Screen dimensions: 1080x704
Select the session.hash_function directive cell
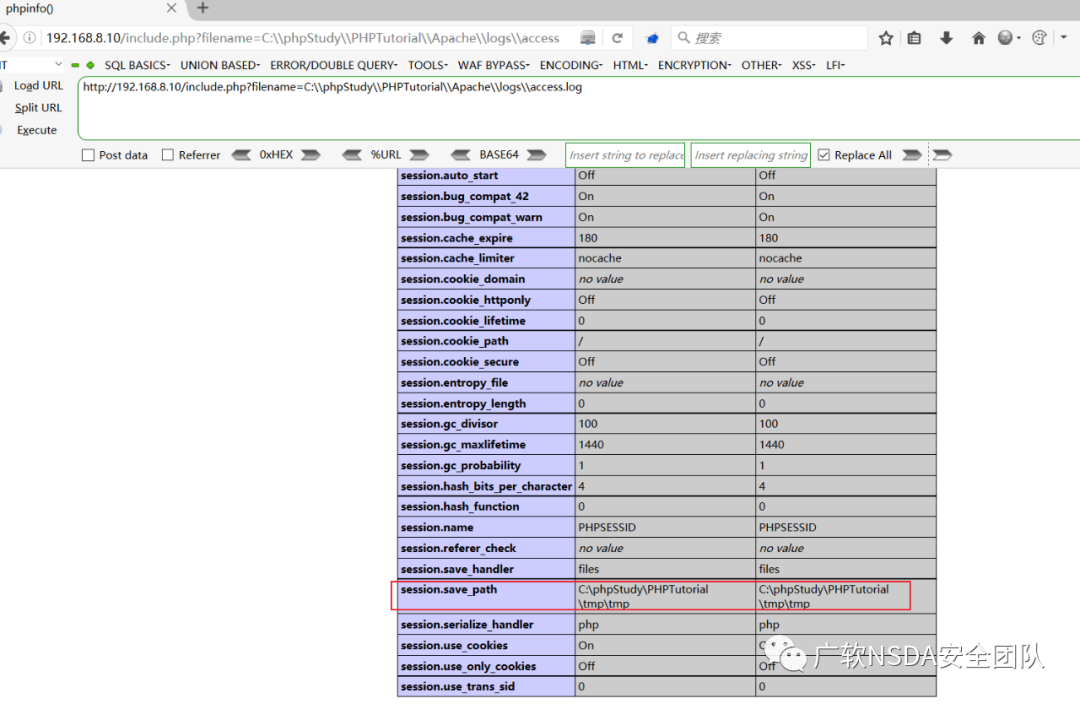(x=486, y=507)
